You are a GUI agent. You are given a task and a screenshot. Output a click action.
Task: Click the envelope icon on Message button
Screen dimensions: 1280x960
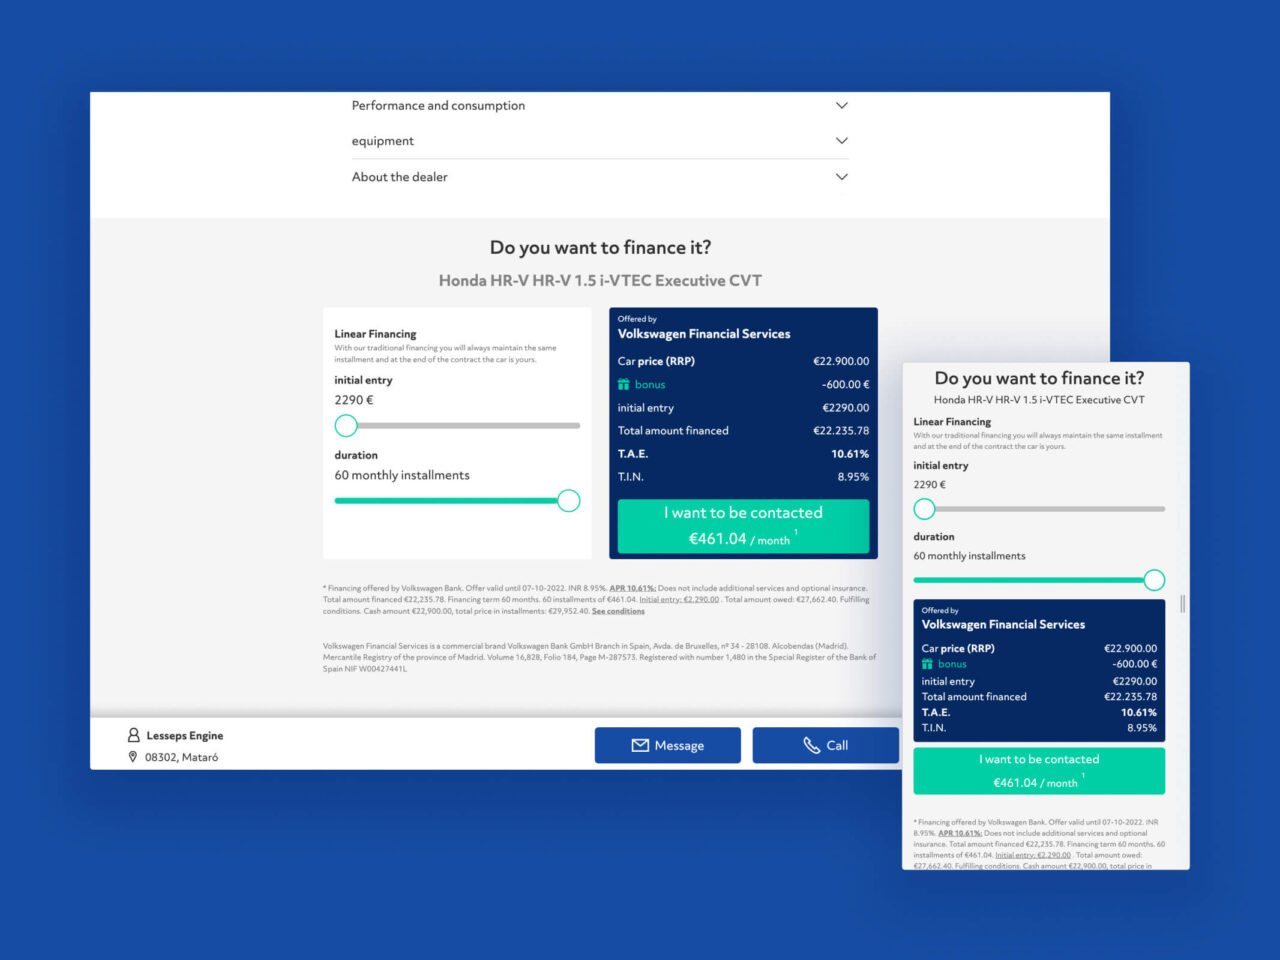640,745
